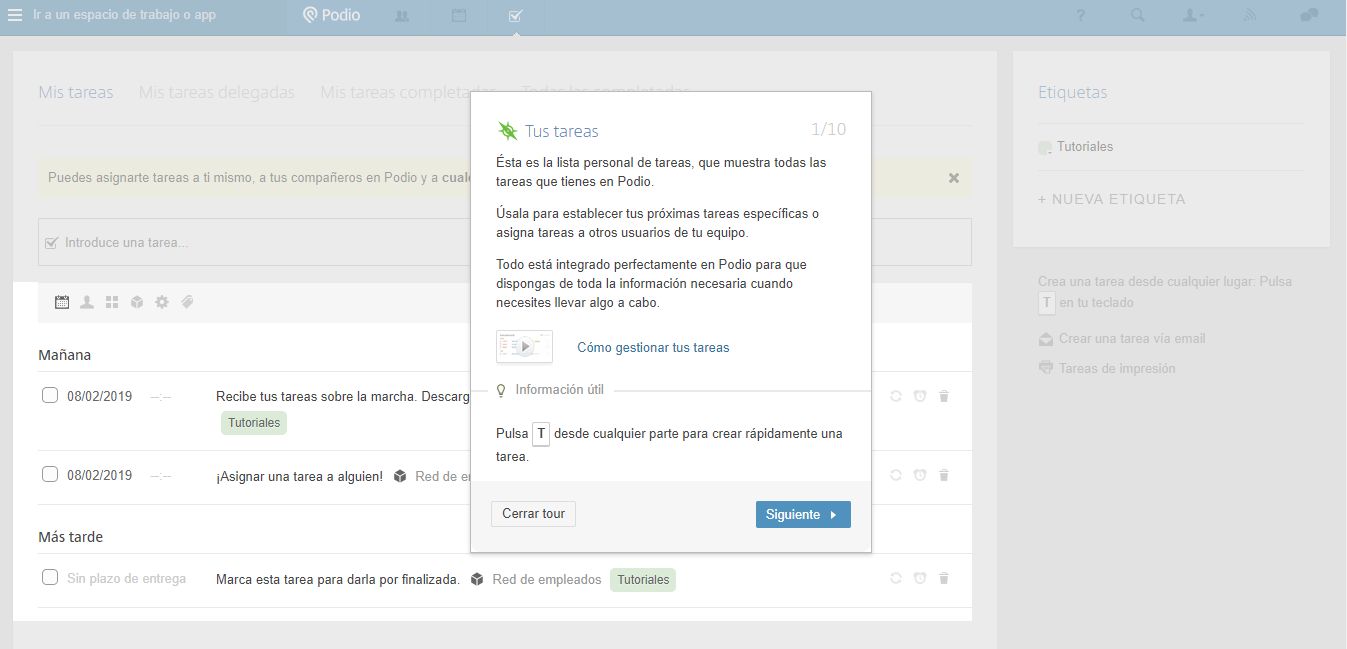Select the 'Mis tareas' tab
1347x649 pixels.
(x=76, y=92)
